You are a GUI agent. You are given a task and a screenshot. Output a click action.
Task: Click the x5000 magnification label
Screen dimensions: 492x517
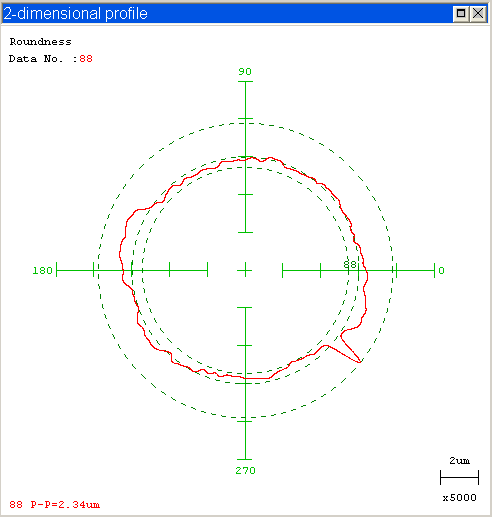click(x=459, y=498)
